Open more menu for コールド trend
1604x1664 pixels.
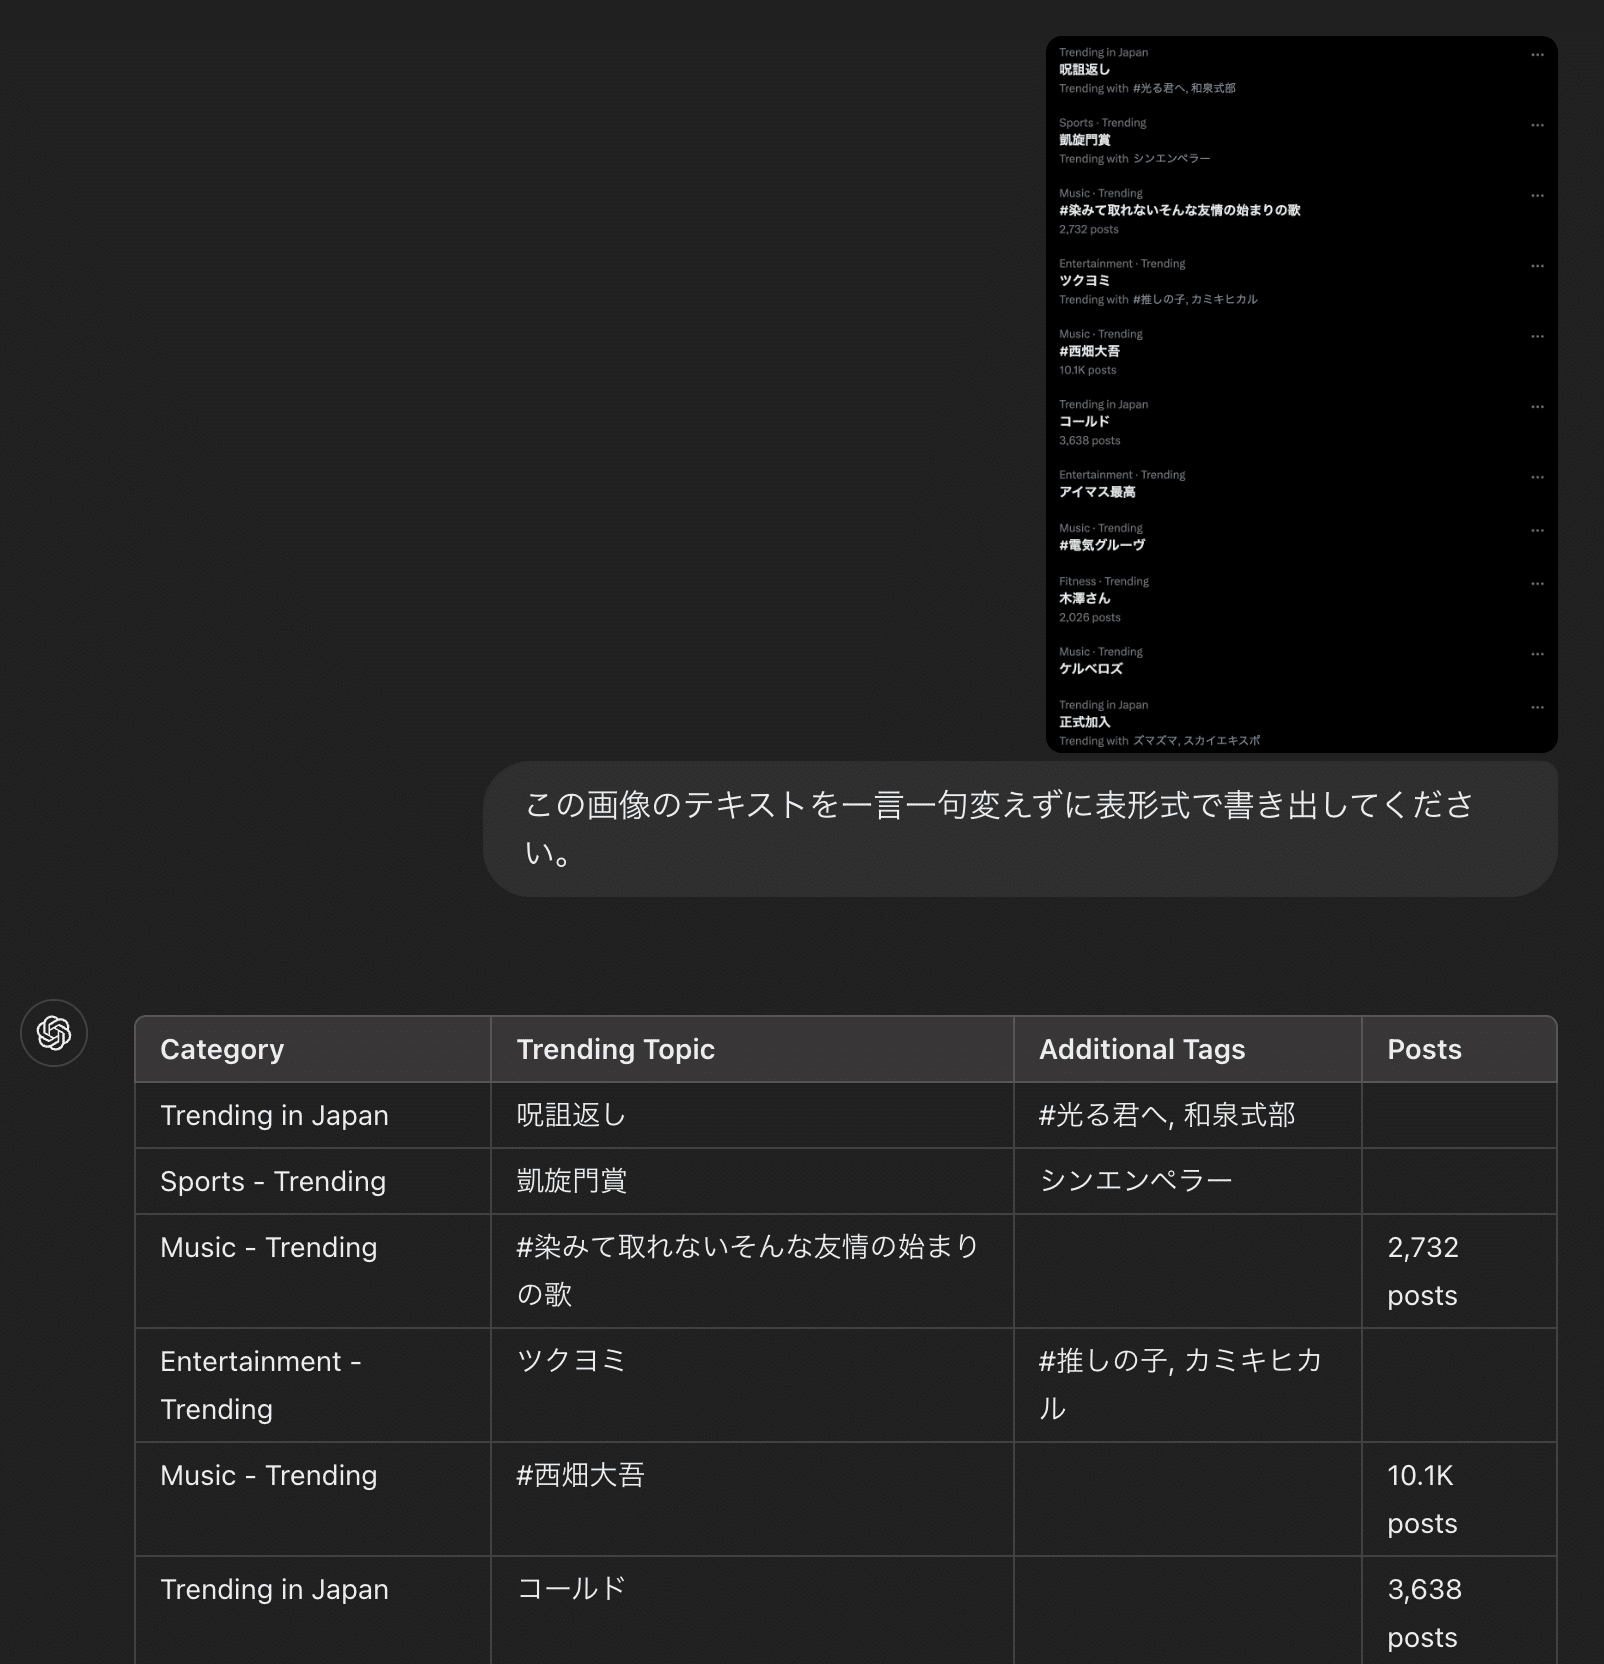[1537, 407]
